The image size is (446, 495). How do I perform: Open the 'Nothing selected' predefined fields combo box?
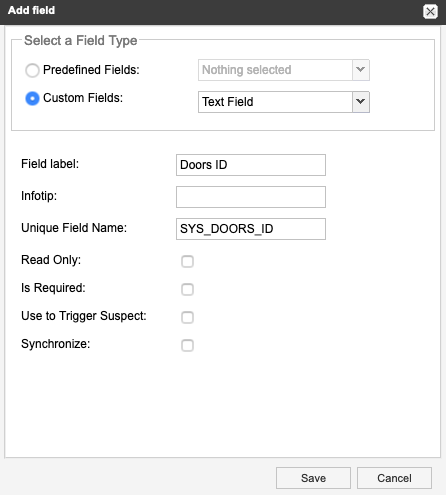[284, 70]
